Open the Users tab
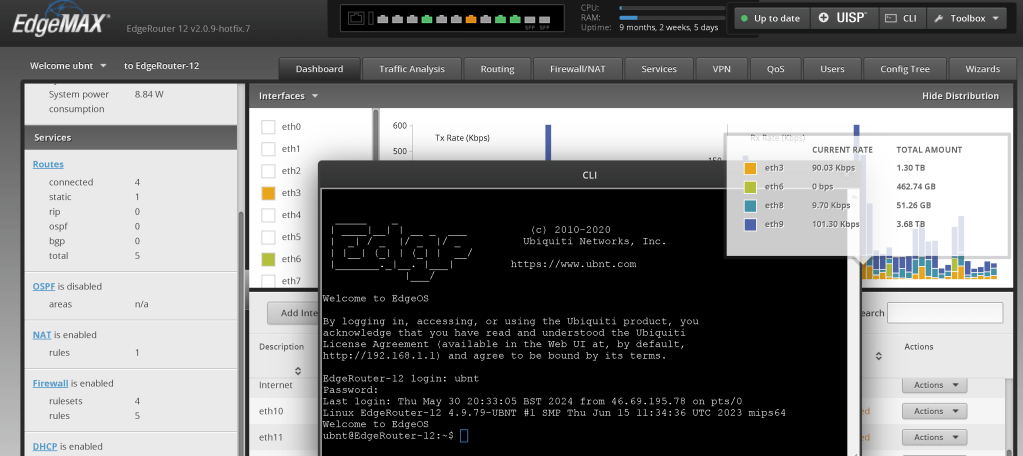 (832, 69)
